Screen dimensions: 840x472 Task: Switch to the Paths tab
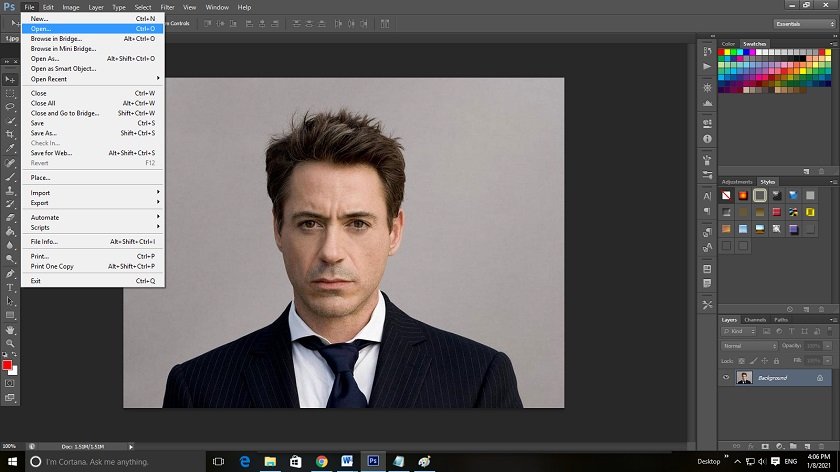pyautogui.click(x=781, y=320)
